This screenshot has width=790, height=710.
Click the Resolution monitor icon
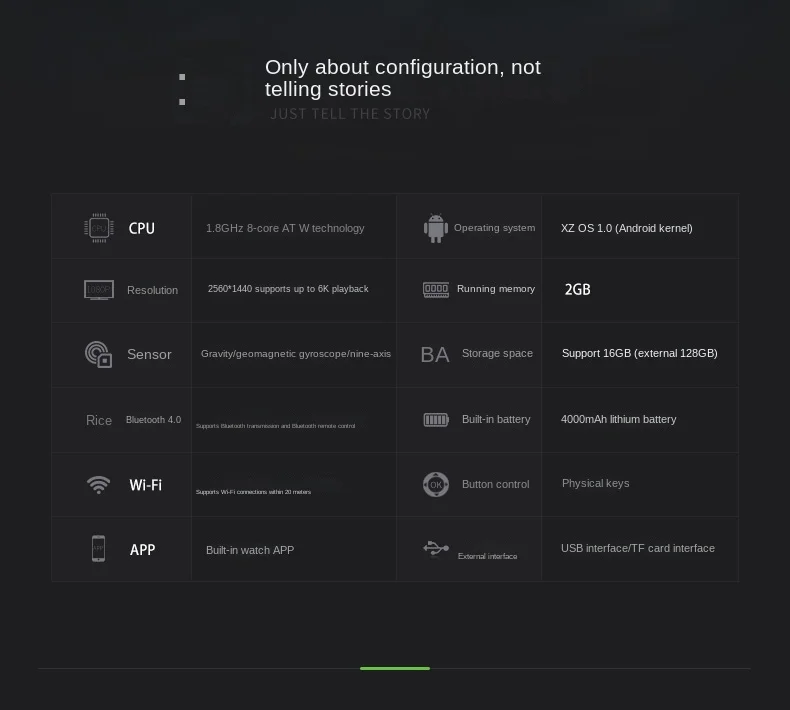99,290
